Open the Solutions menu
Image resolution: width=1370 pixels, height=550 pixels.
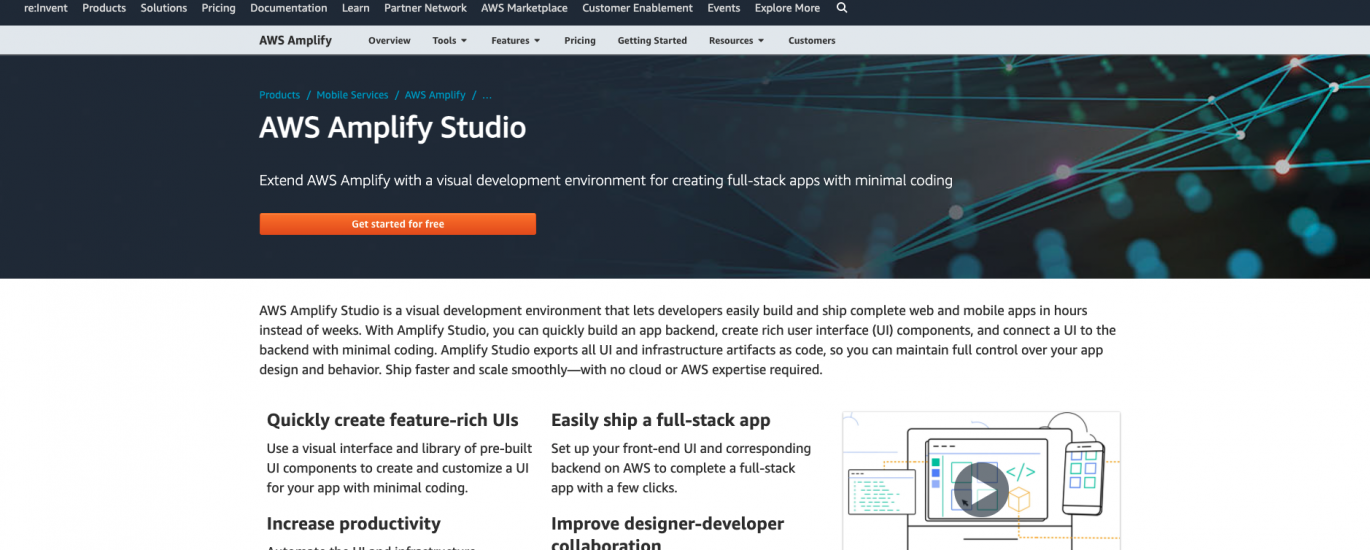point(164,8)
